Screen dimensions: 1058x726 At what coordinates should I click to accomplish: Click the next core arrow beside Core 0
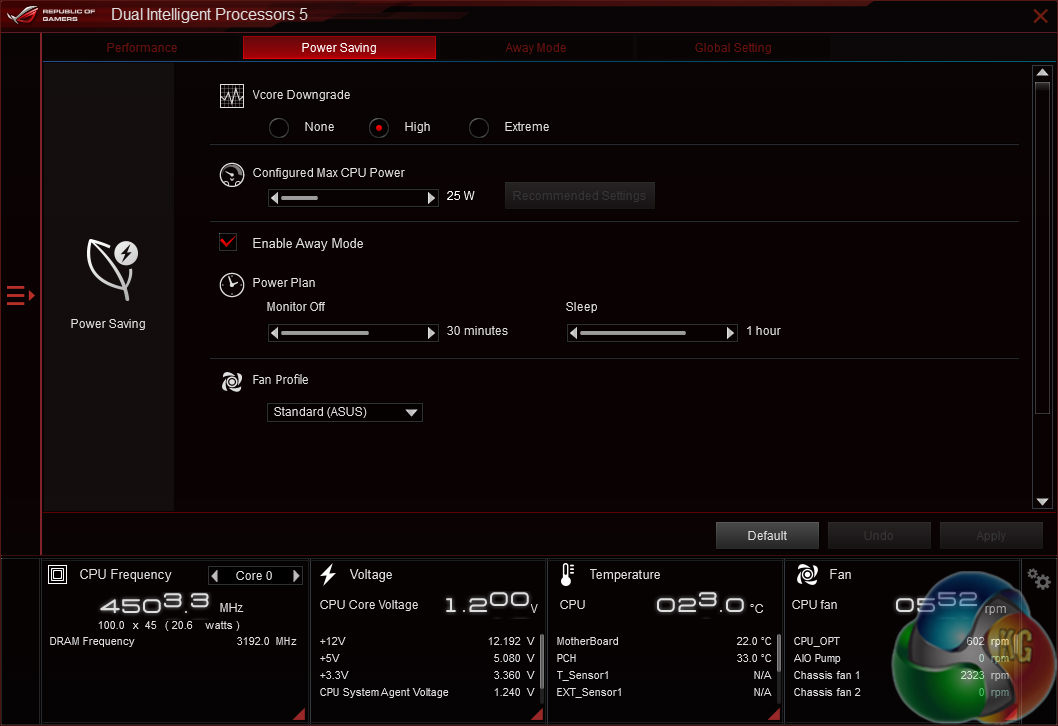pos(296,576)
